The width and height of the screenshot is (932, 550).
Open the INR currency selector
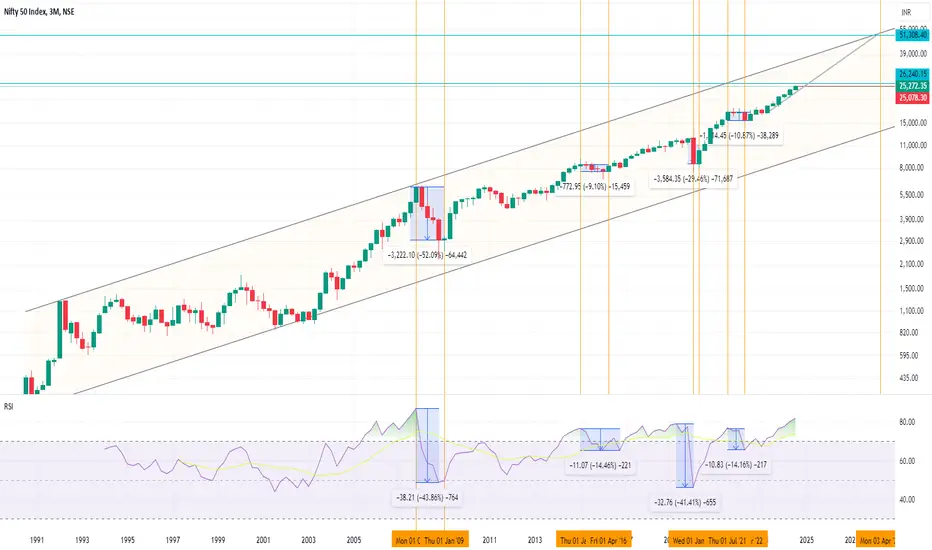point(906,12)
